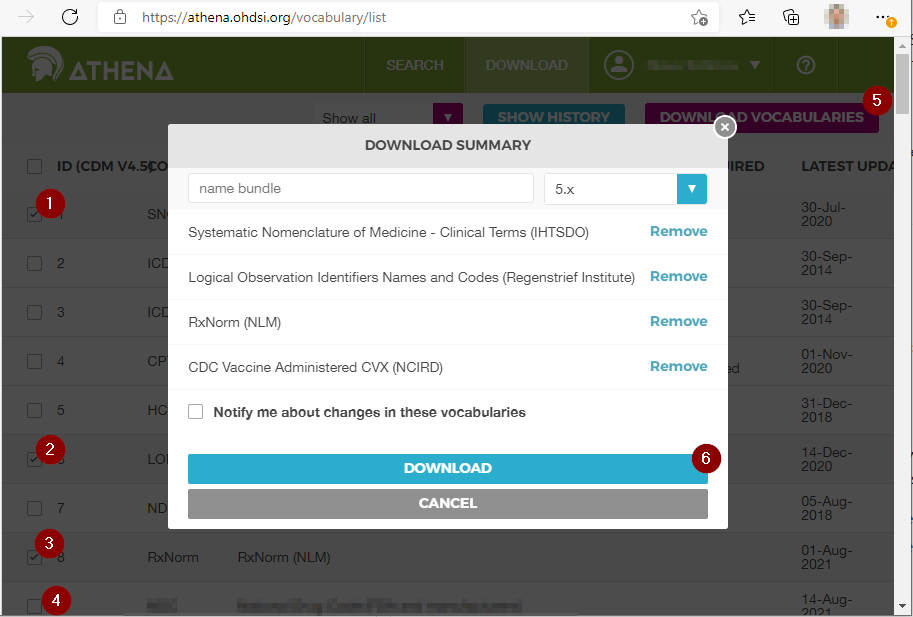913x617 pixels.
Task: Open the user account avatar icon
Action: pyautogui.click(x=618, y=65)
